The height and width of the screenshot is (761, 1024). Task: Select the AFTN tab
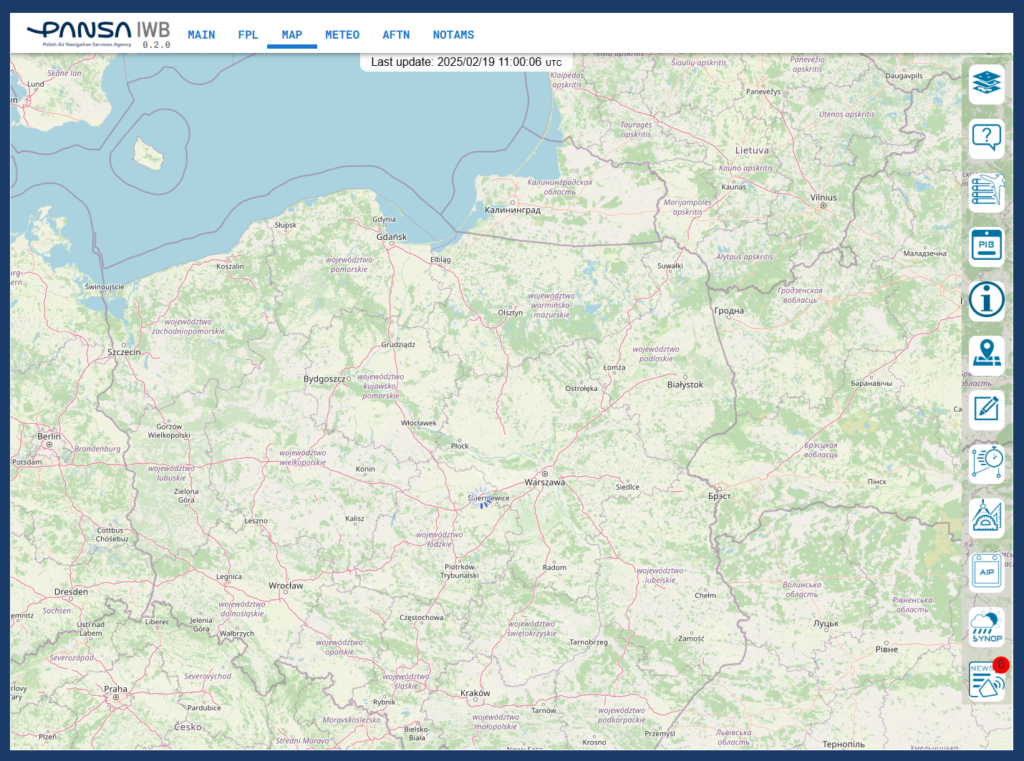(396, 35)
